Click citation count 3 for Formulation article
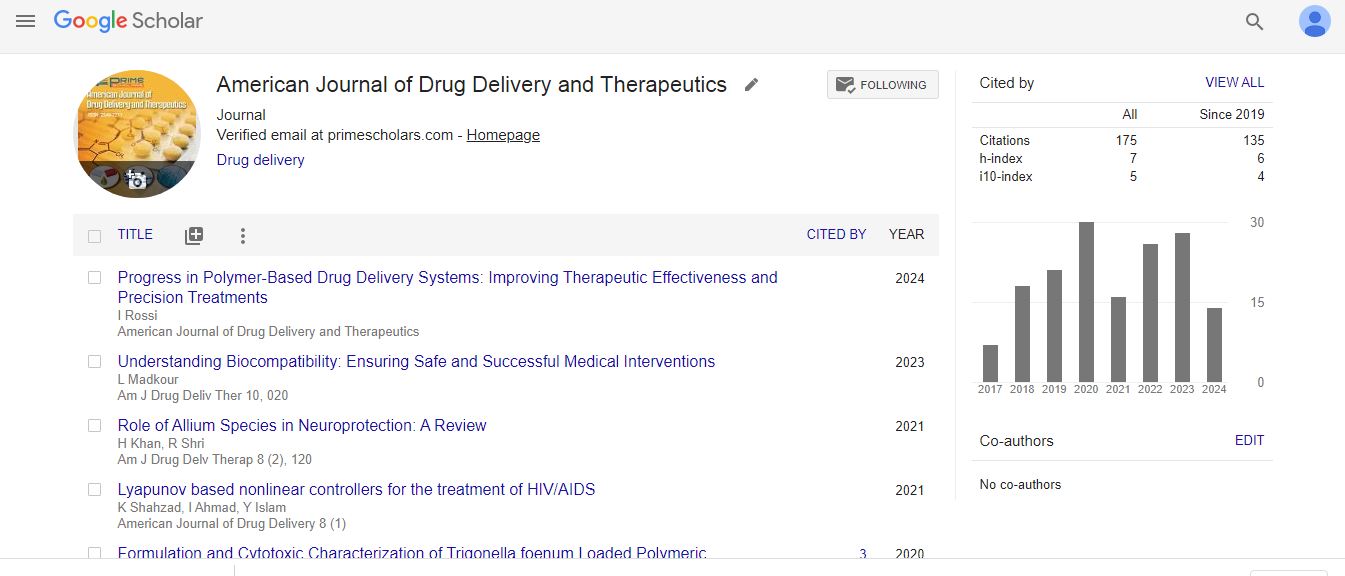The height and width of the screenshot is (576, 1345). click(x=863, y=554)
